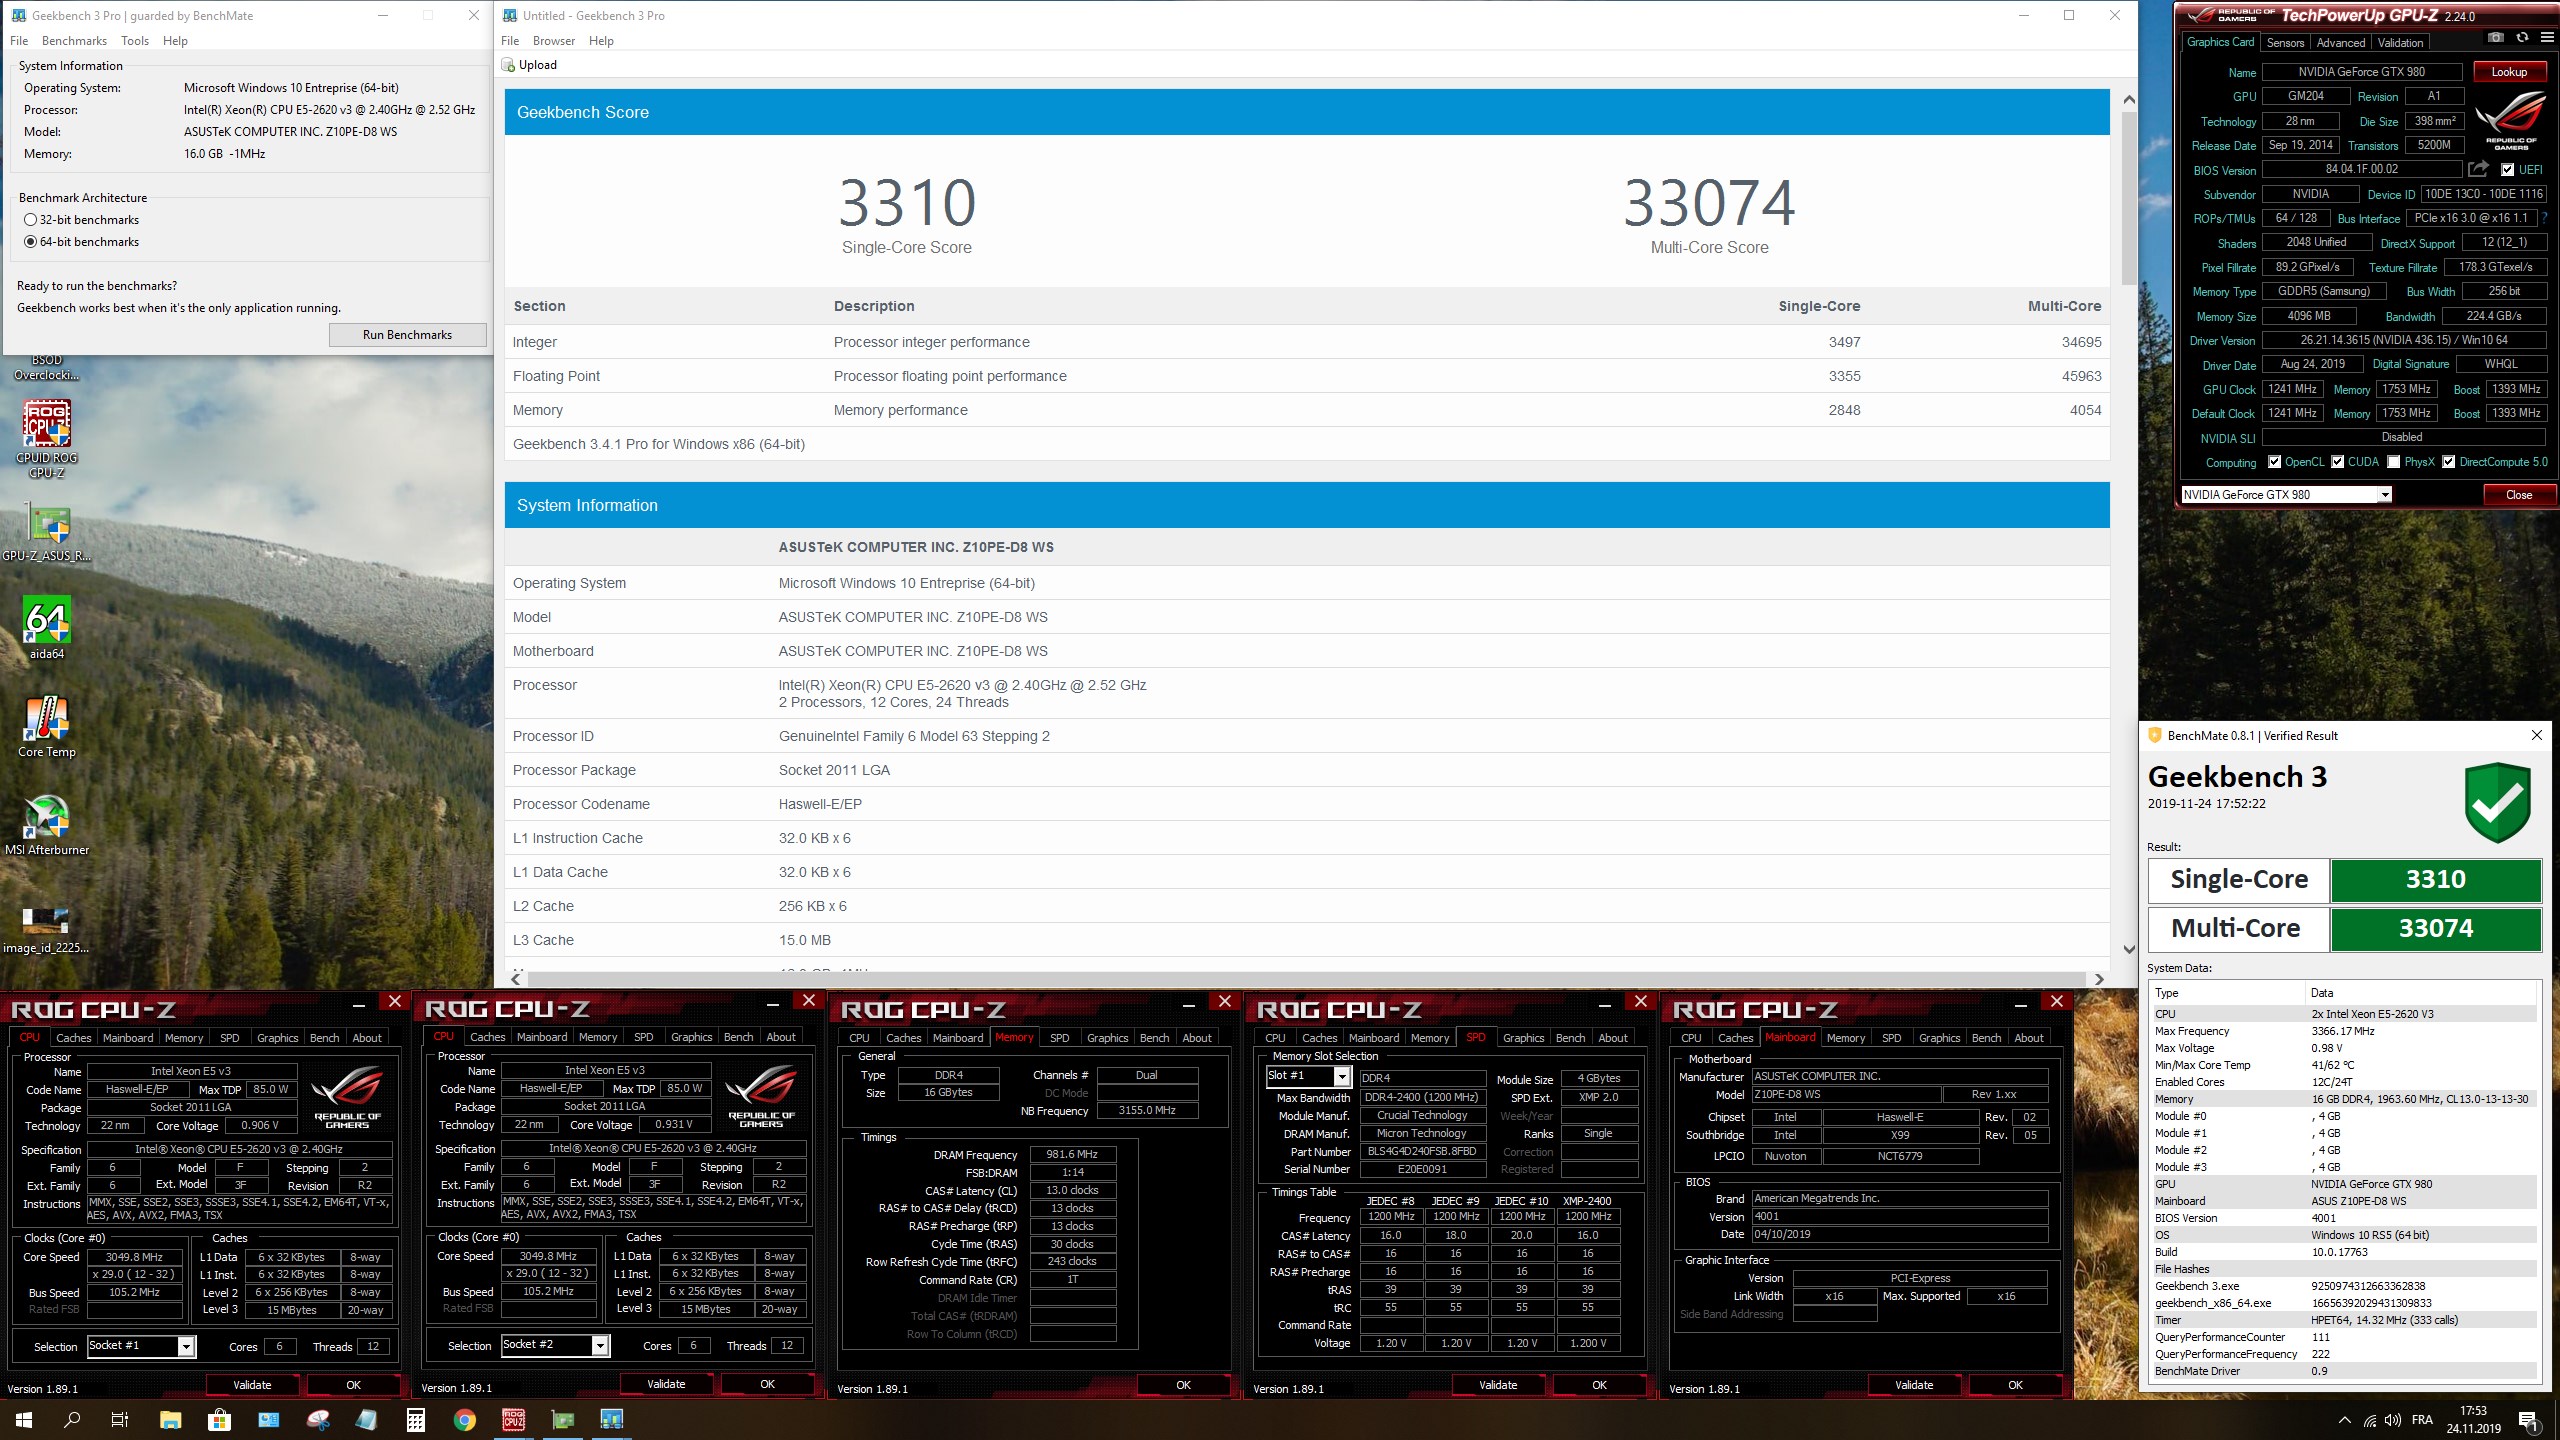Open Caches tab in Socket #1 CPU-Z
Screen dimensions: 2560x1440
click(x=73, y=1038)
